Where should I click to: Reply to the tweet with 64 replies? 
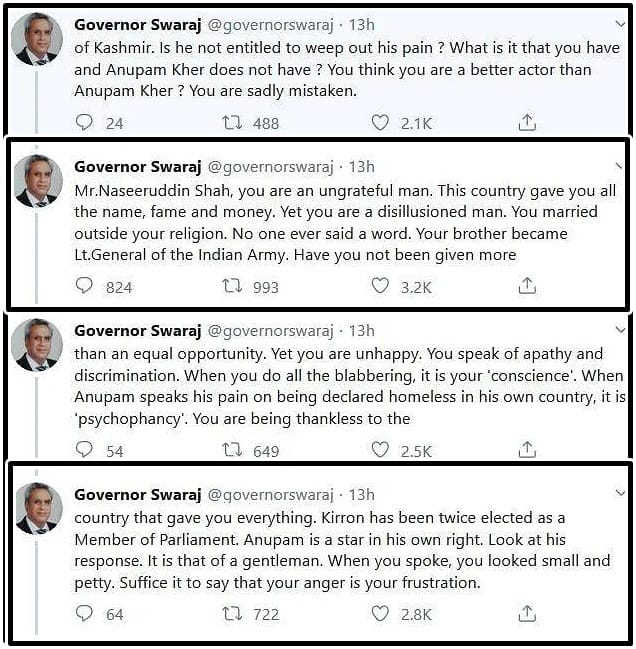(85, 614)
